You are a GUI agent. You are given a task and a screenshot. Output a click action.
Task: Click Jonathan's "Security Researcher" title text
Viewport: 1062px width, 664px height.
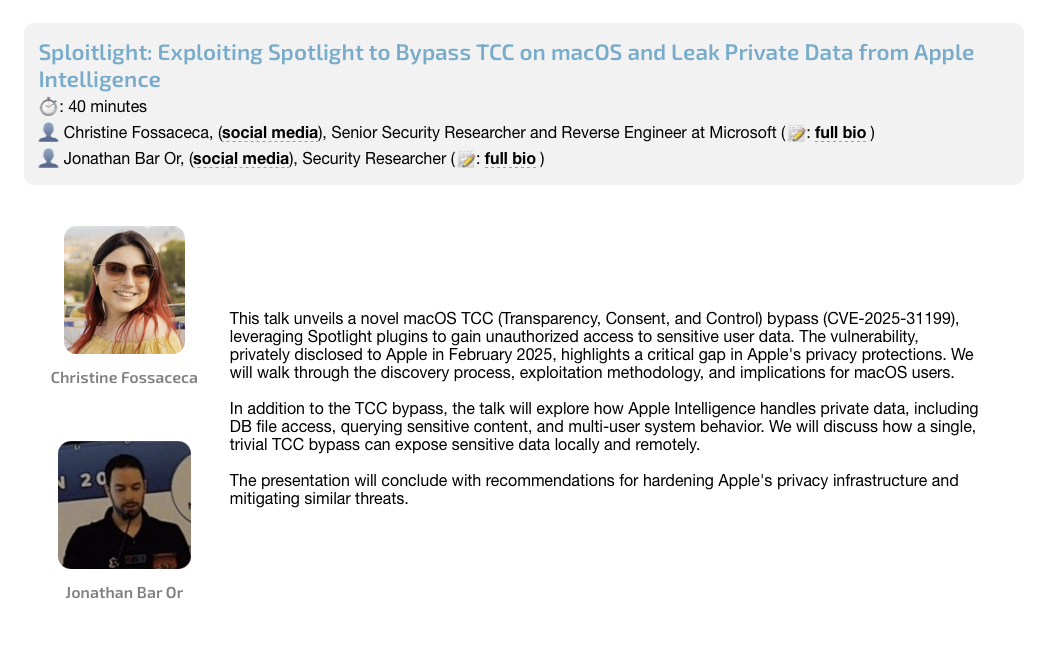(374, 159)
